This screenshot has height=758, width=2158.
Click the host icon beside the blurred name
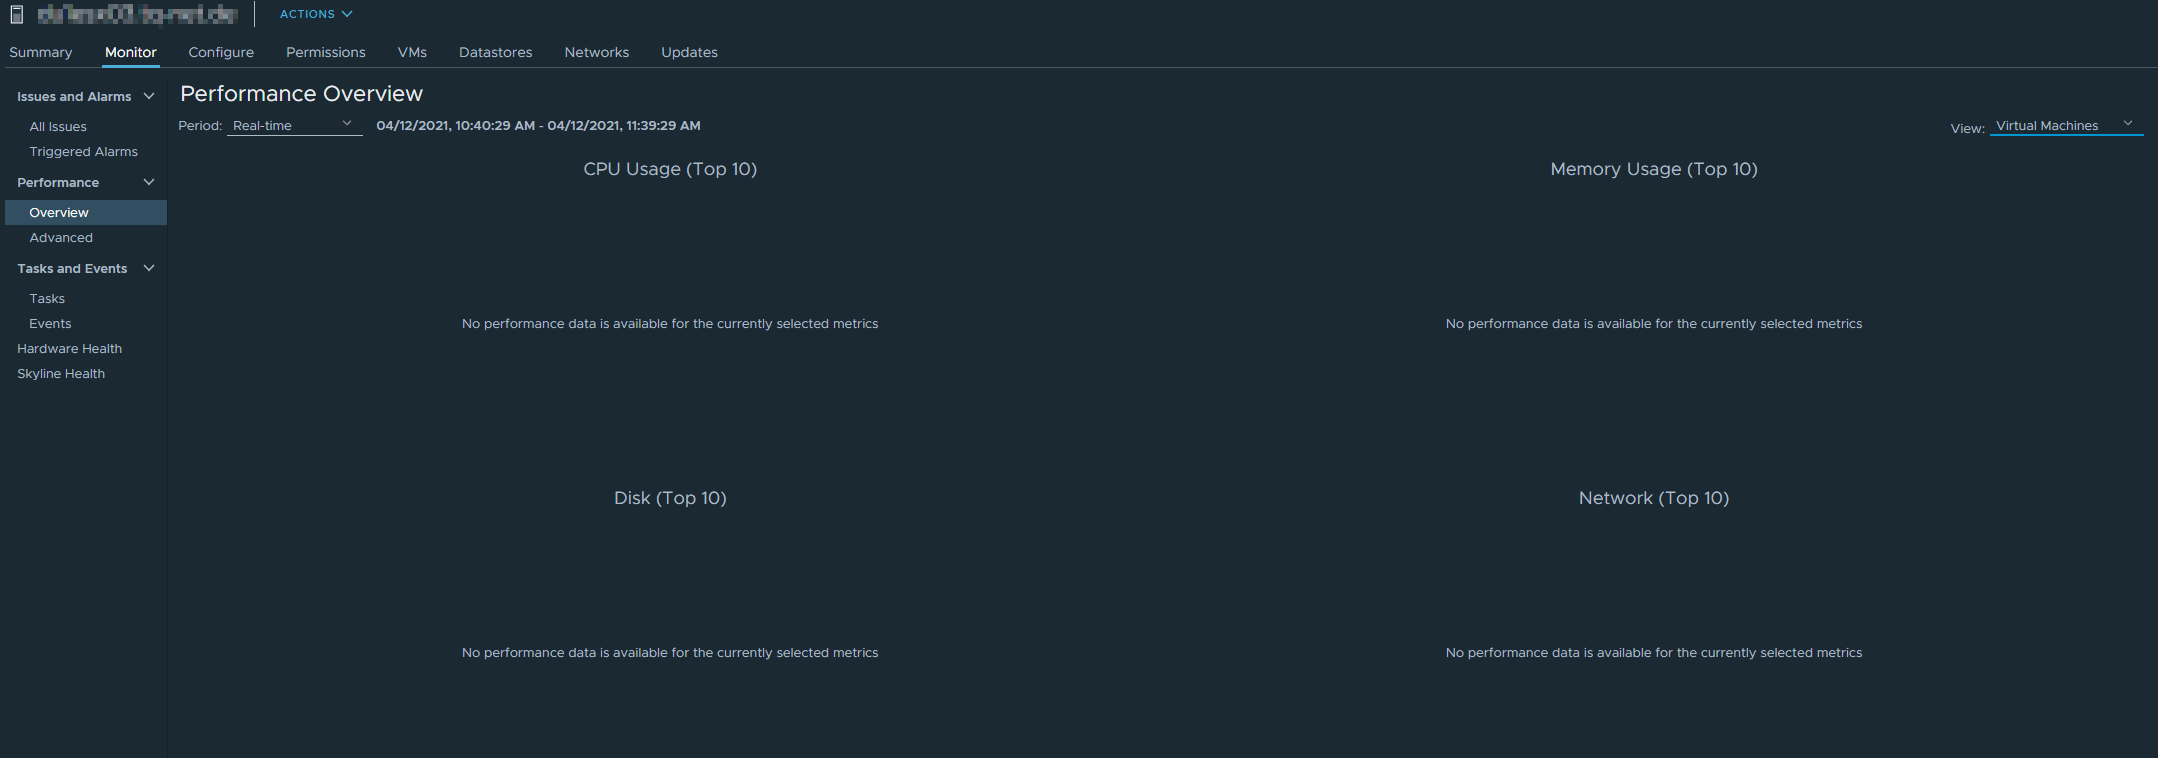click(17, 14)
